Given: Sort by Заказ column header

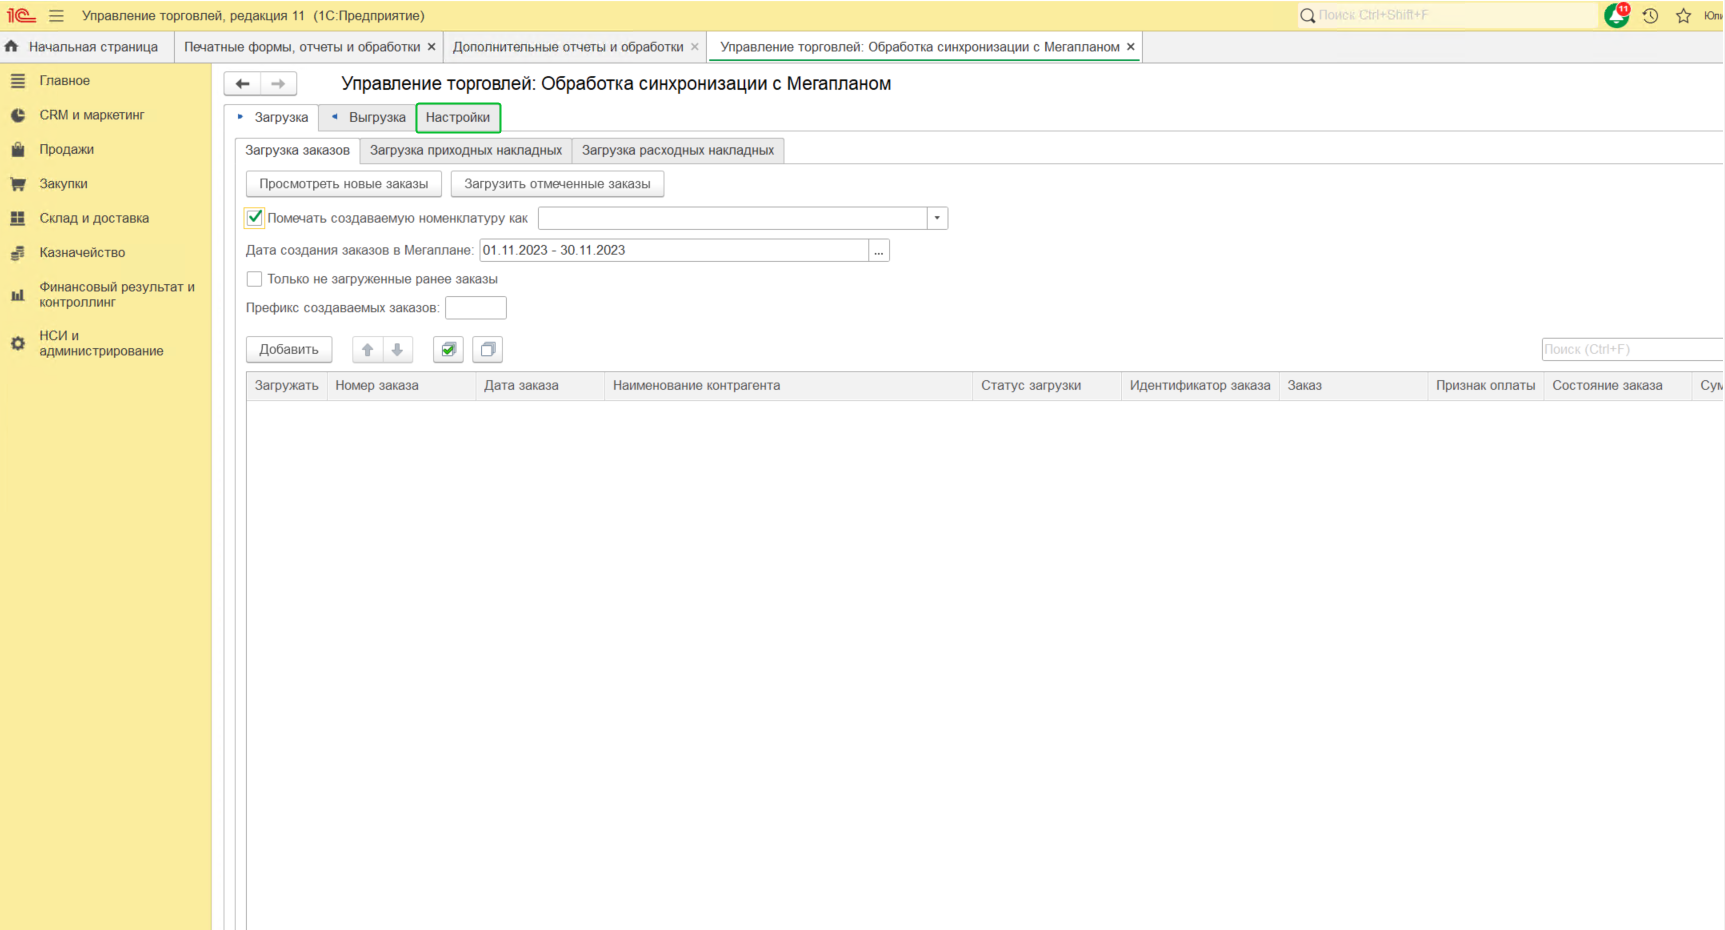Looking at the screenshot, I should point(1354,386).
